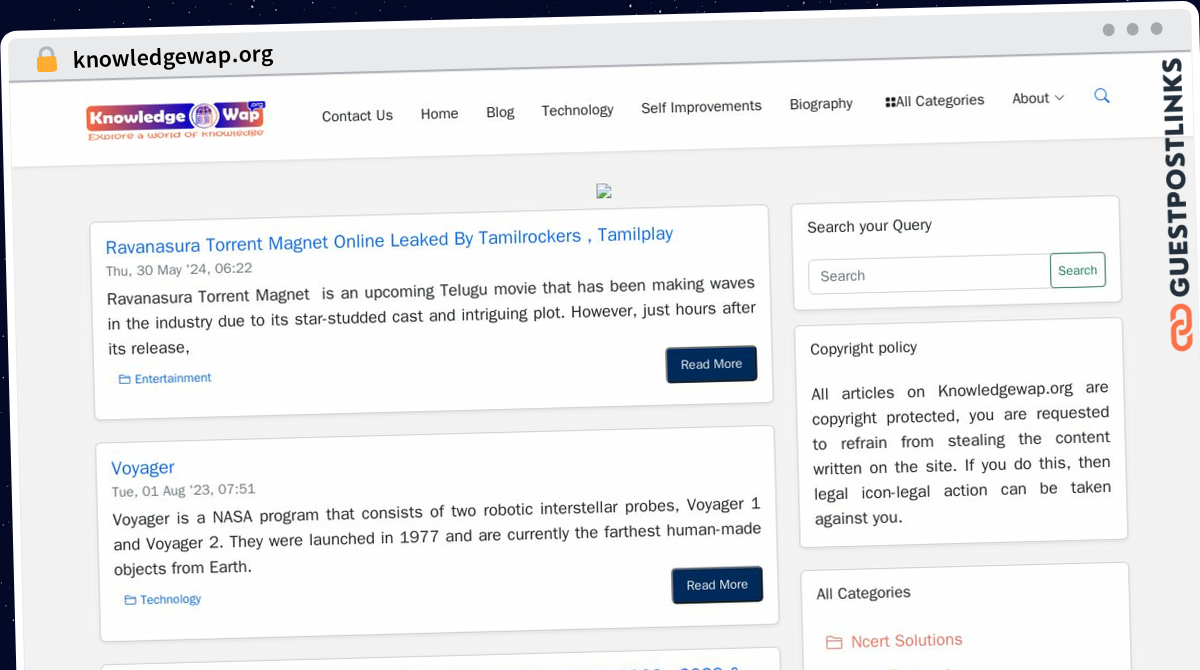
Task: Click the "Search your Query" heading
Action: tap(869, 226)
